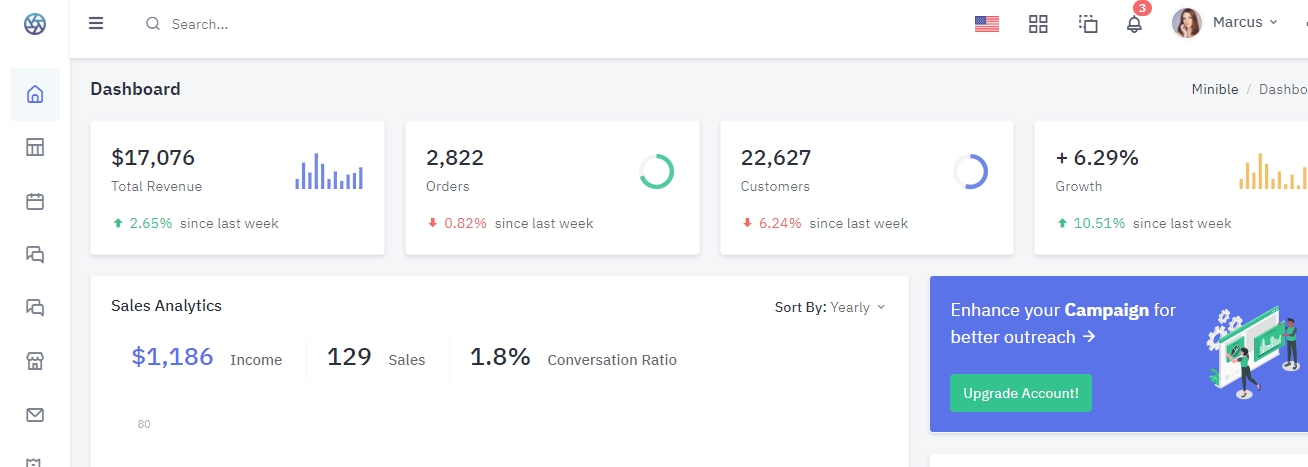Follow the Enhance your Campaign arrow link
This screenshot has height=467, width=1308.
pyautogui.click(x=1089, y=337)
